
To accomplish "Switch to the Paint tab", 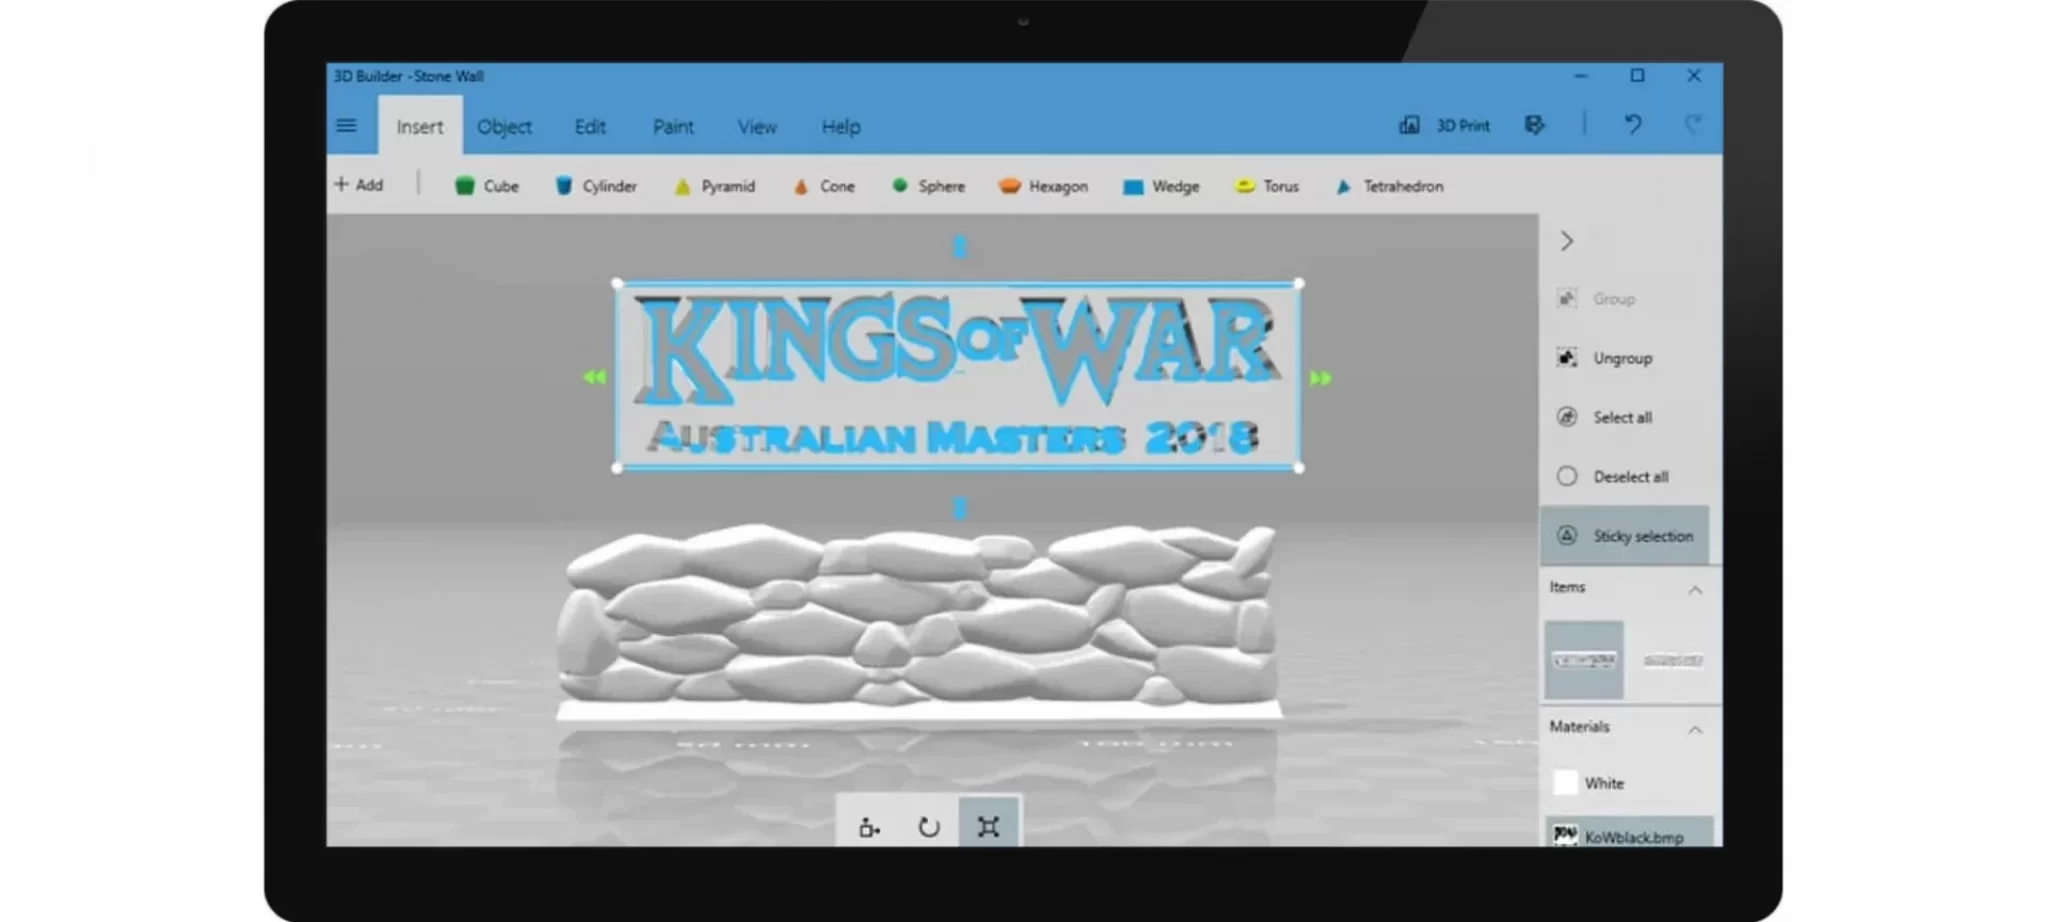I will coord(673,127).
